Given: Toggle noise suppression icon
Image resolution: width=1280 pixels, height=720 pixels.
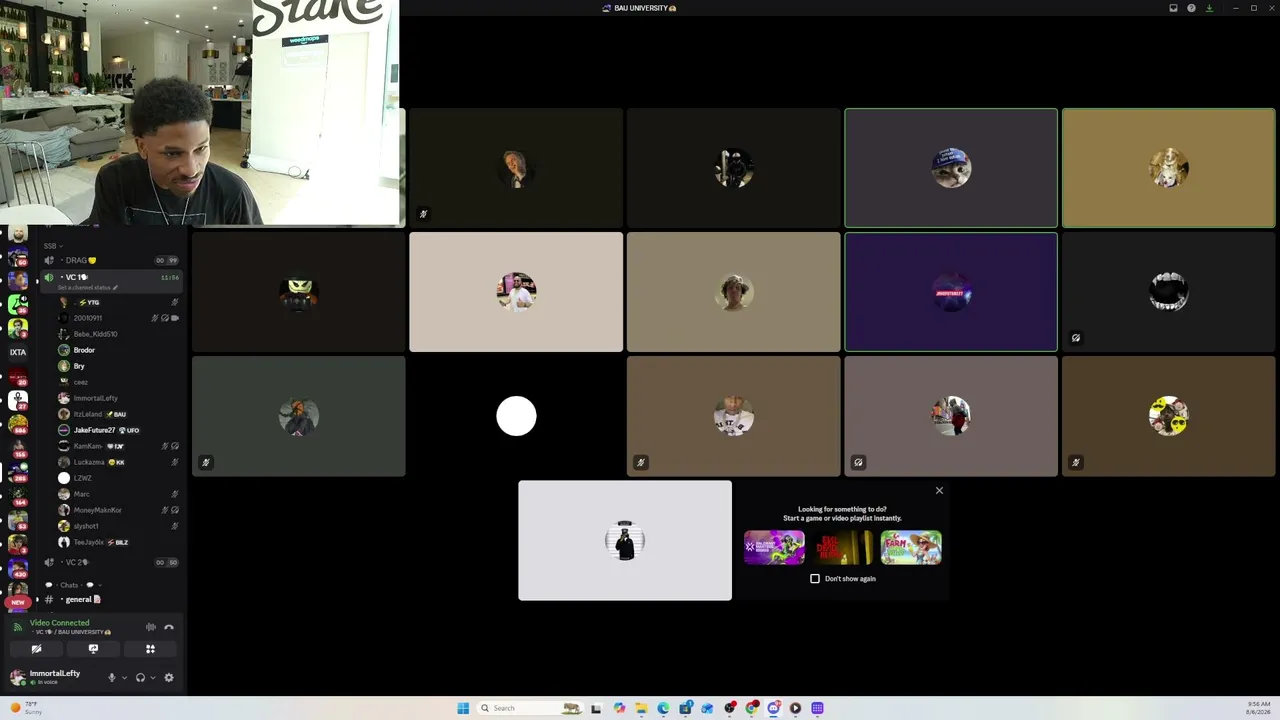Looking at the screenshot, I should (151, 627).
